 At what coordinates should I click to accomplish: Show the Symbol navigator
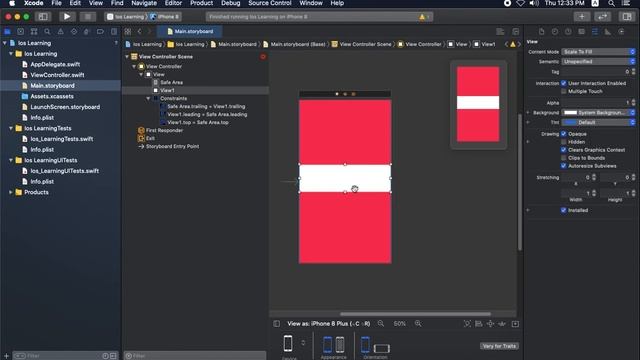[x=34, y=31]
